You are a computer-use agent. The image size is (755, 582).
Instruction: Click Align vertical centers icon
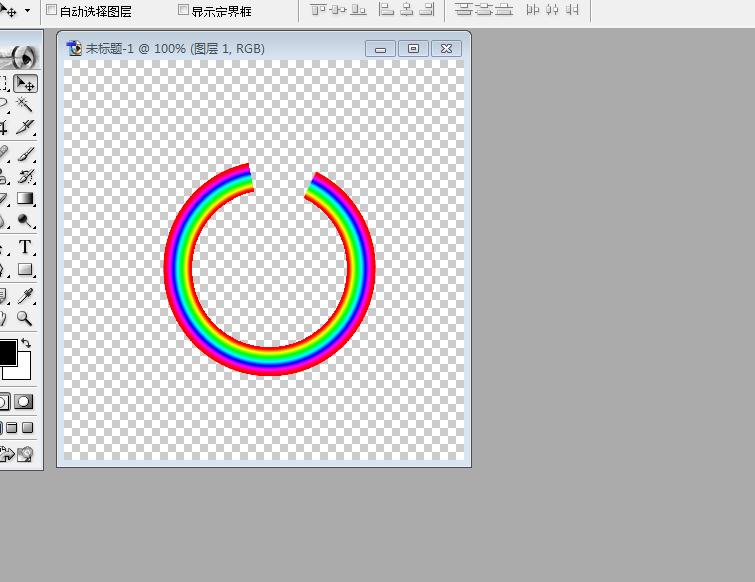[x=338, y=10]
